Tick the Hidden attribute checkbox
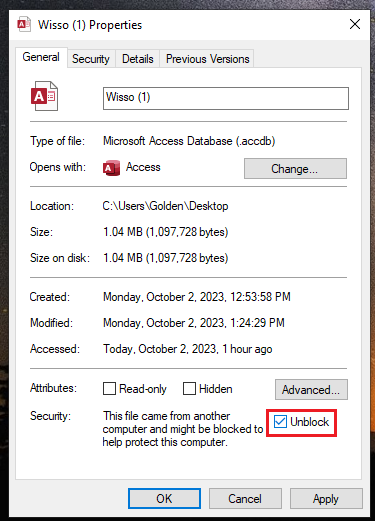The image size is (375, 521). click(x=189, y=389)
